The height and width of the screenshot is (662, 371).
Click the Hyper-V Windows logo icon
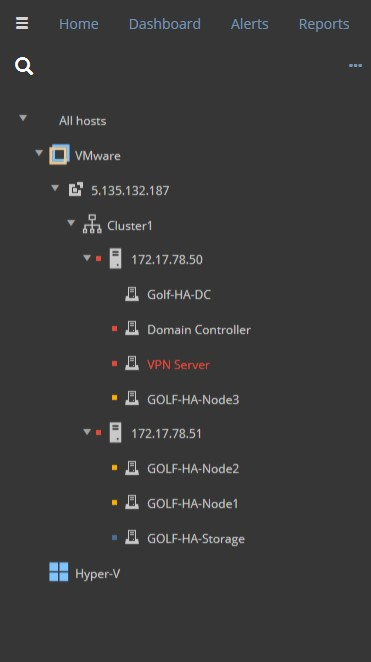[59, 572]
